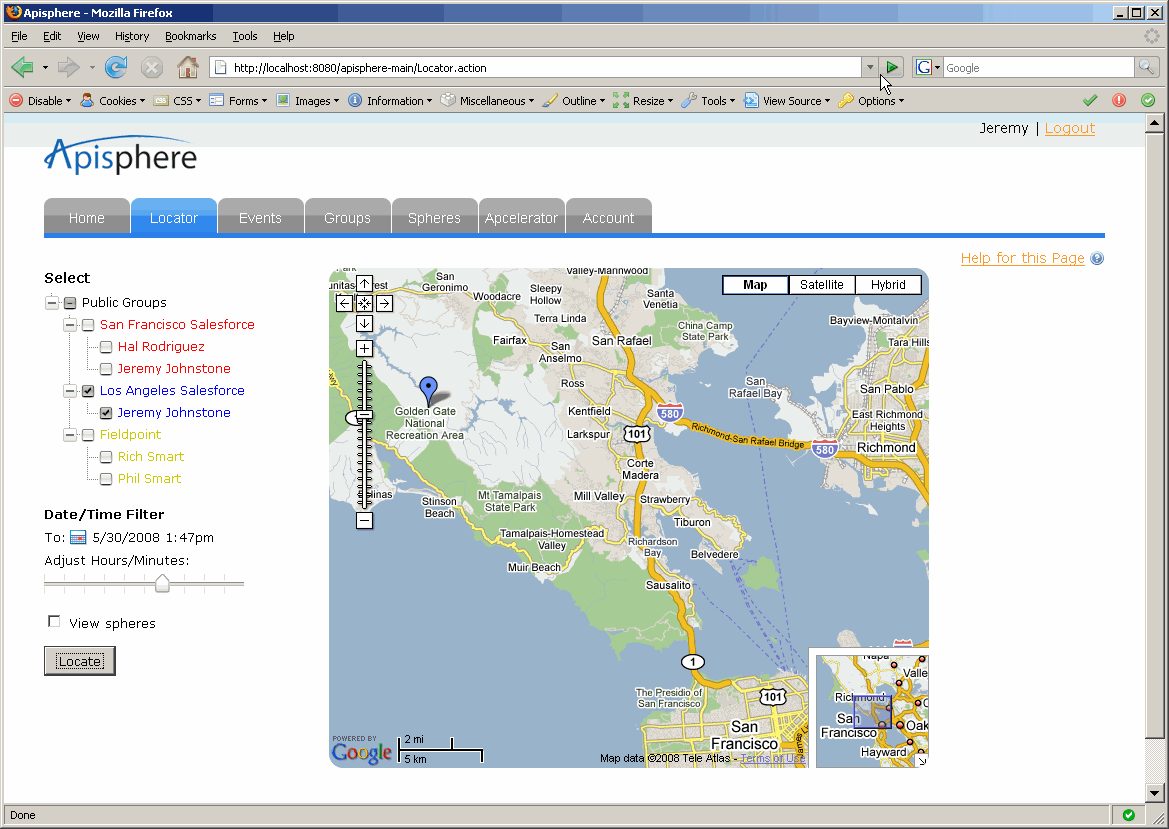
Task: Enable the View spheres checkbox
Action: (x=54, y=622)
